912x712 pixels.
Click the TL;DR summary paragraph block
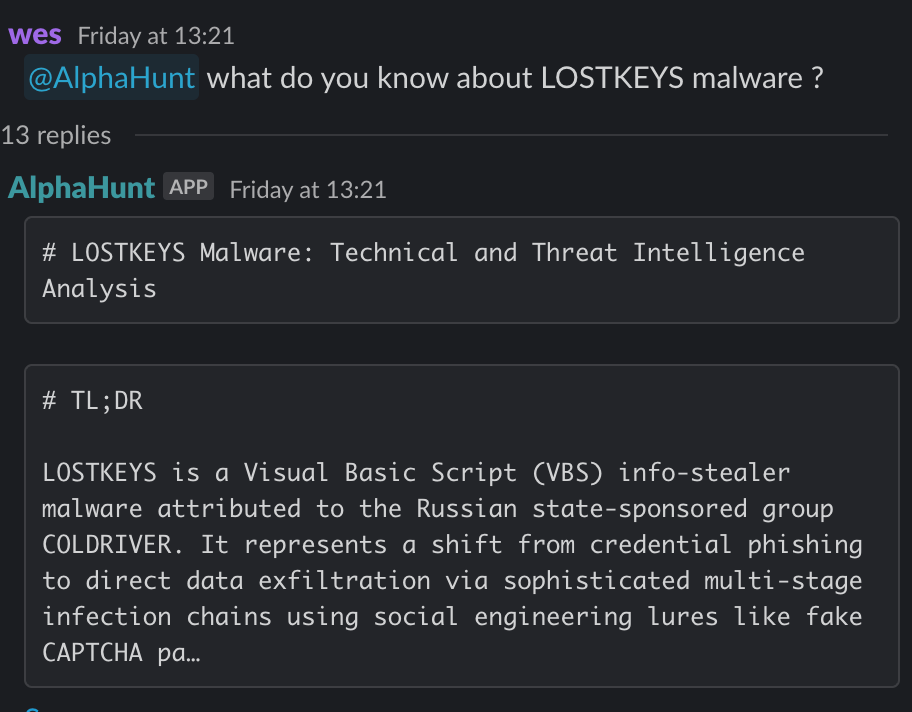pyautogui.click(x=462, y=526)
